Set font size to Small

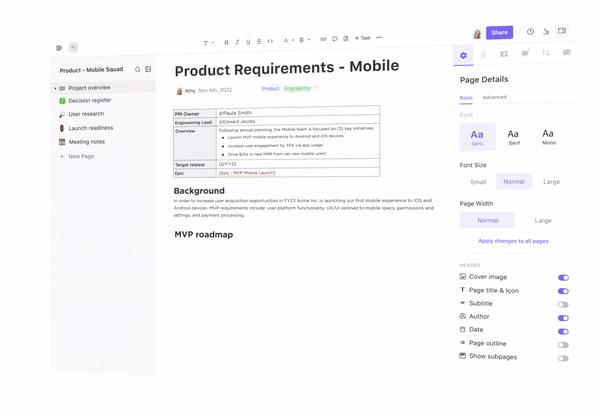pyautogui.click(x=478, y=182)
